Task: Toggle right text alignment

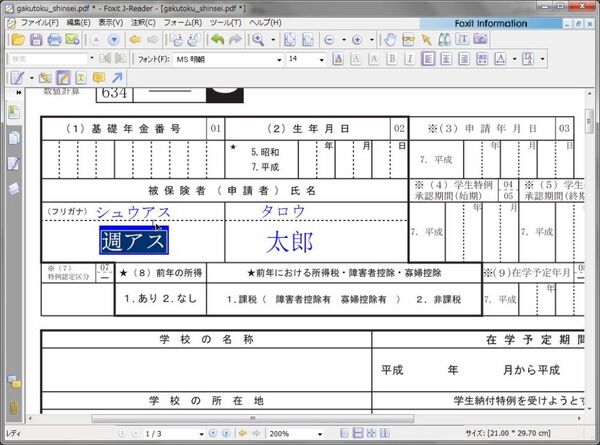Action: pos(464,59)
